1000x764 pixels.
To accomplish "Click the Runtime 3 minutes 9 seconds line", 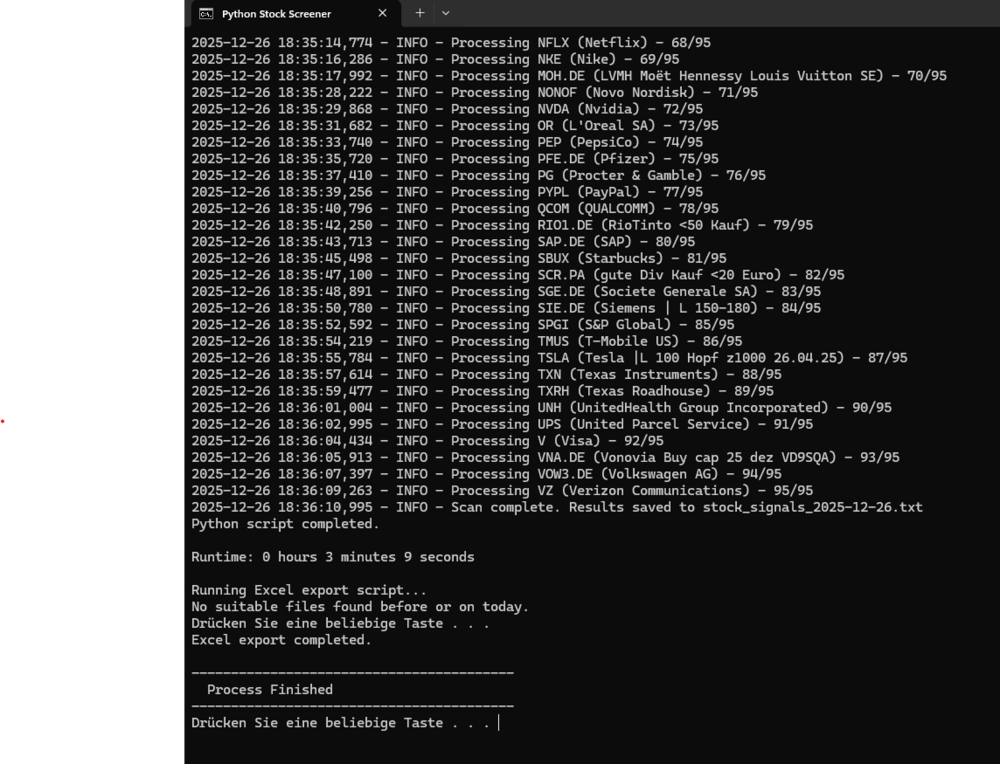I will [333, 557].
